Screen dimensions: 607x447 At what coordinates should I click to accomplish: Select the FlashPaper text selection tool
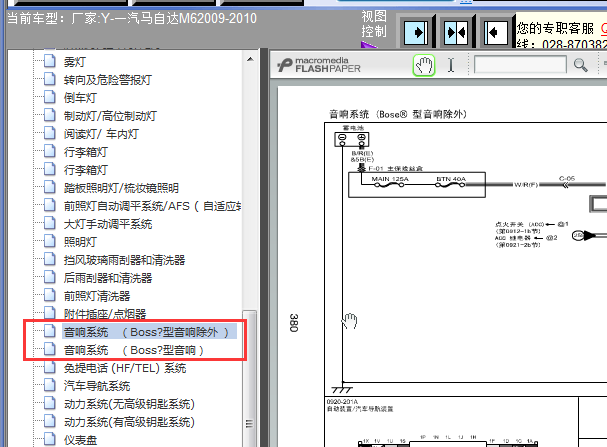click(451, 65)
